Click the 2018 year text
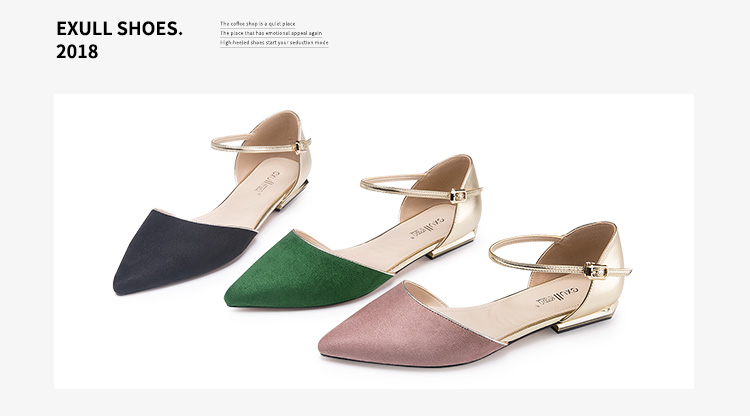Screen dimensions: 750x416 (x=77, y=52)
